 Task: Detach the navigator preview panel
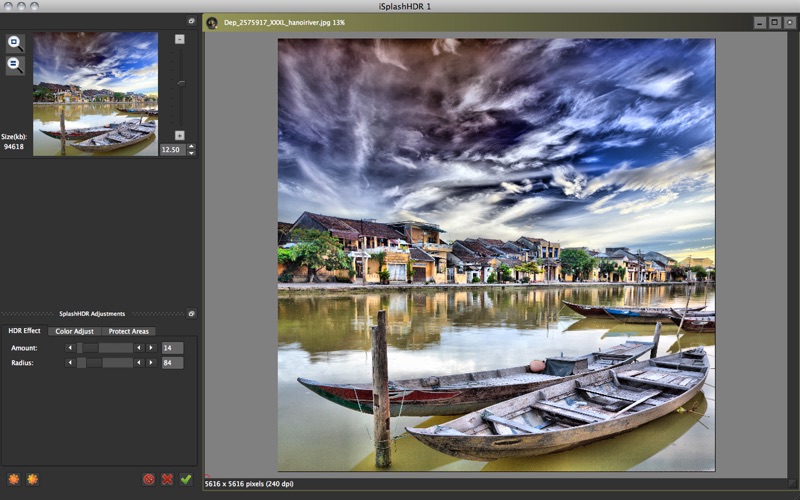191,21
